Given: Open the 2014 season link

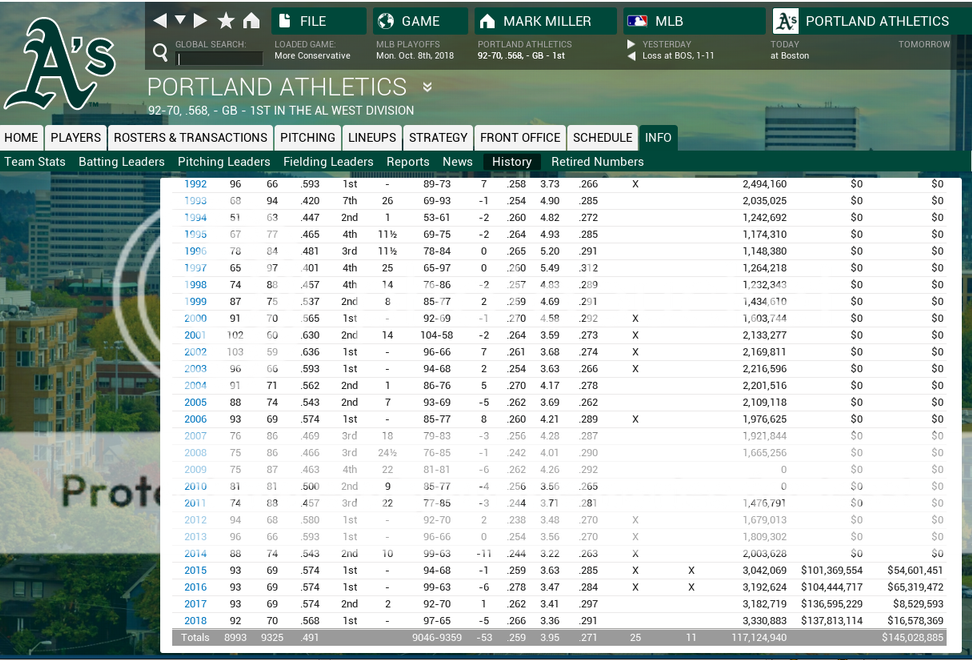Looking at the screenshot, I should coord(195,553).
